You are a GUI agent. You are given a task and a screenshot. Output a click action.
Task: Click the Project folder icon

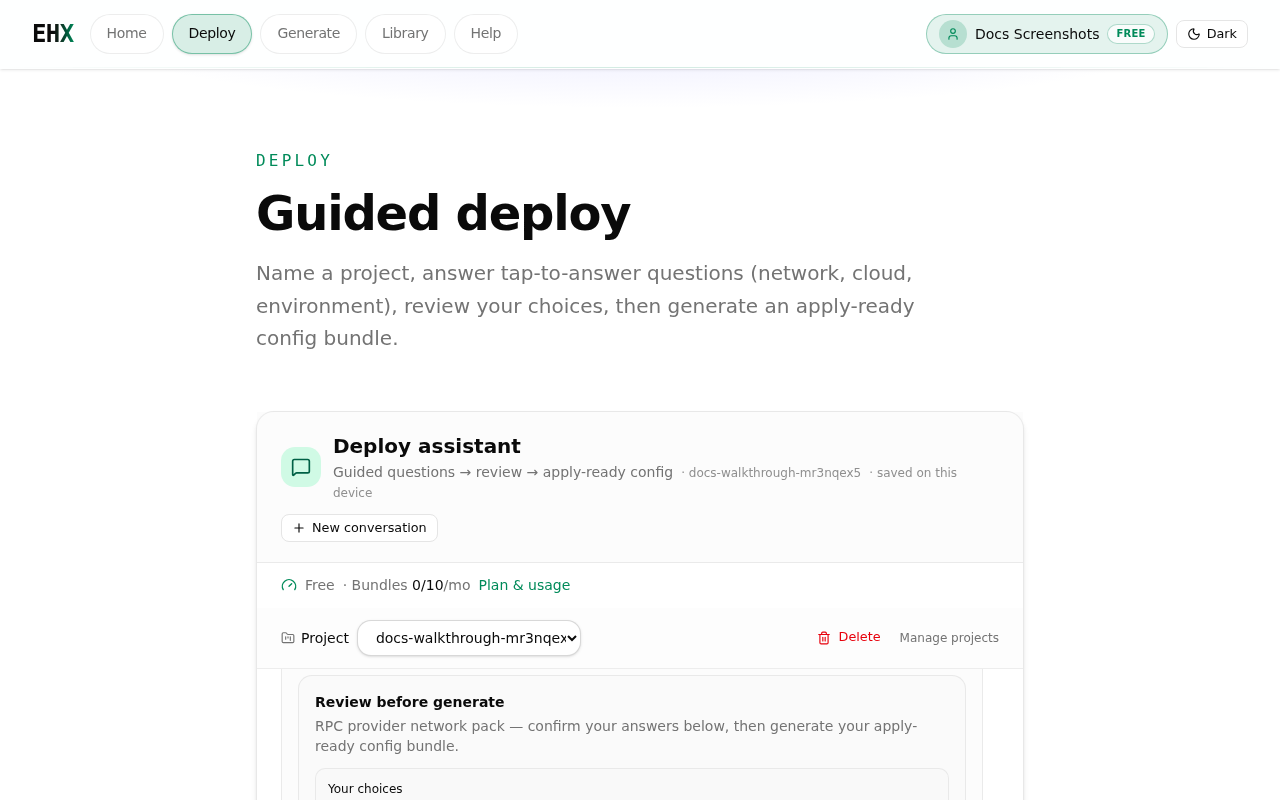(x=288, y=638)
